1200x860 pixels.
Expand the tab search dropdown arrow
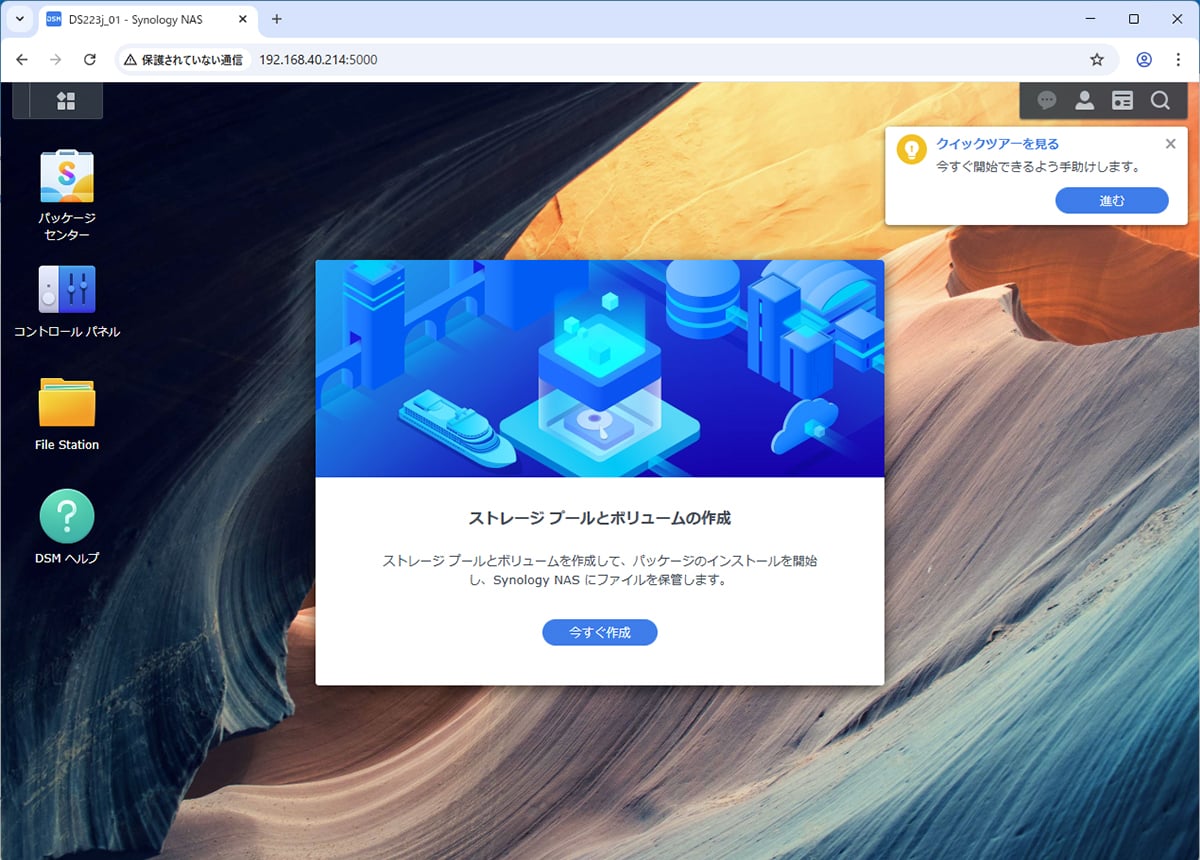pos(19,19)
